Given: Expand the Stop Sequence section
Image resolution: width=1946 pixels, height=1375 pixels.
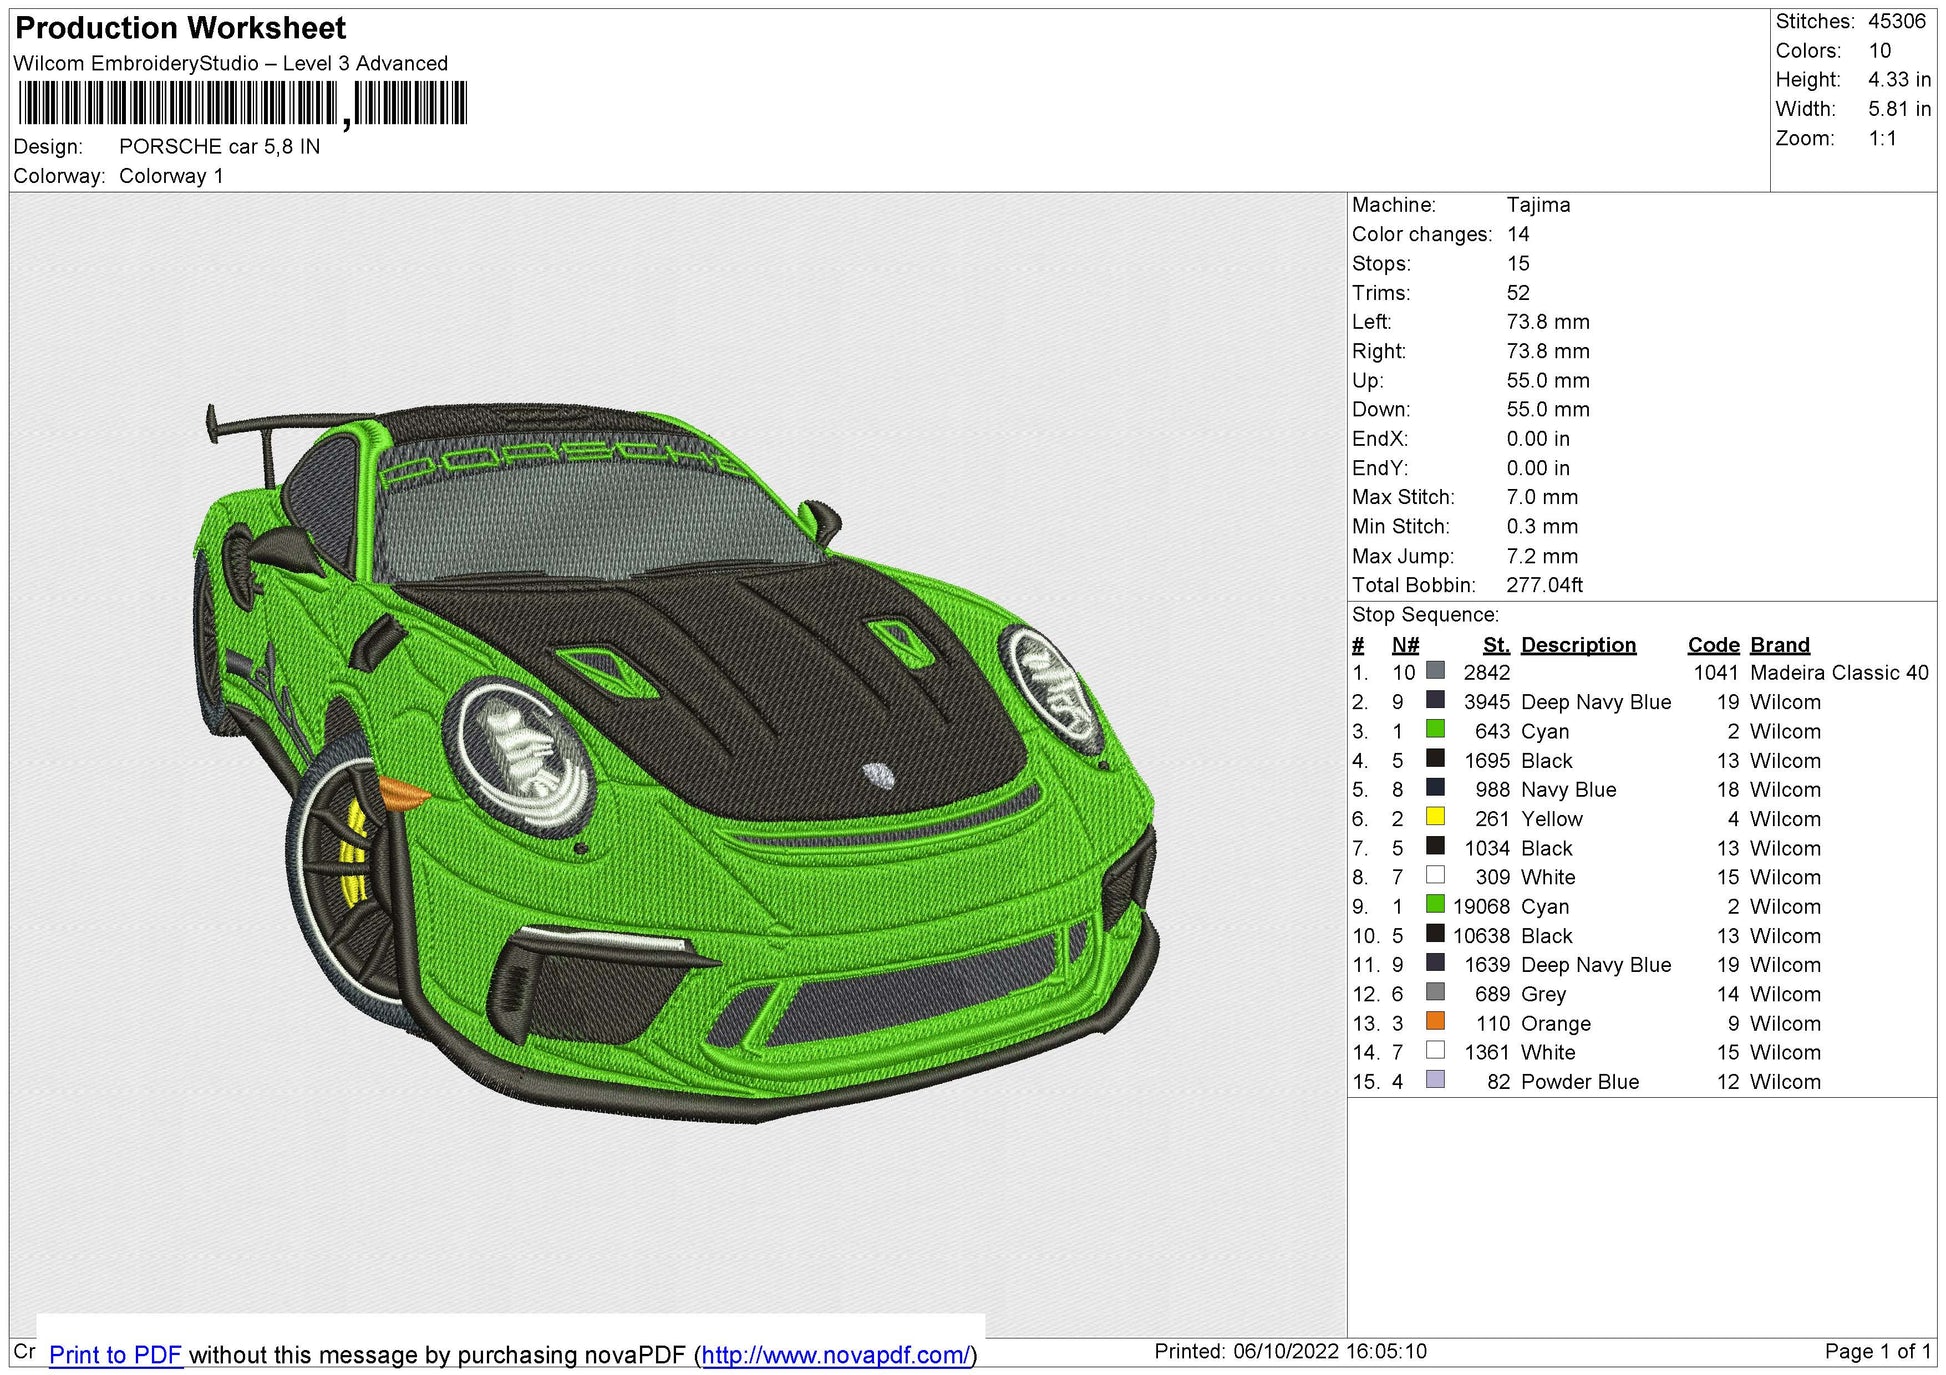Looking at the screenshot, I should tap(1425, 614).
